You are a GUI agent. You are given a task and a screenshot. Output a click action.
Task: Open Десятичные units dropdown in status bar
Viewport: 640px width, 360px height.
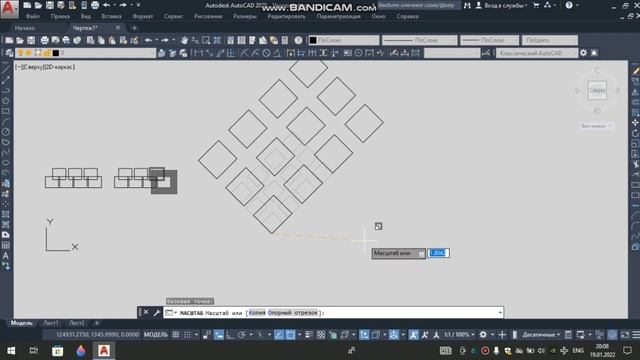pos(541,335)
